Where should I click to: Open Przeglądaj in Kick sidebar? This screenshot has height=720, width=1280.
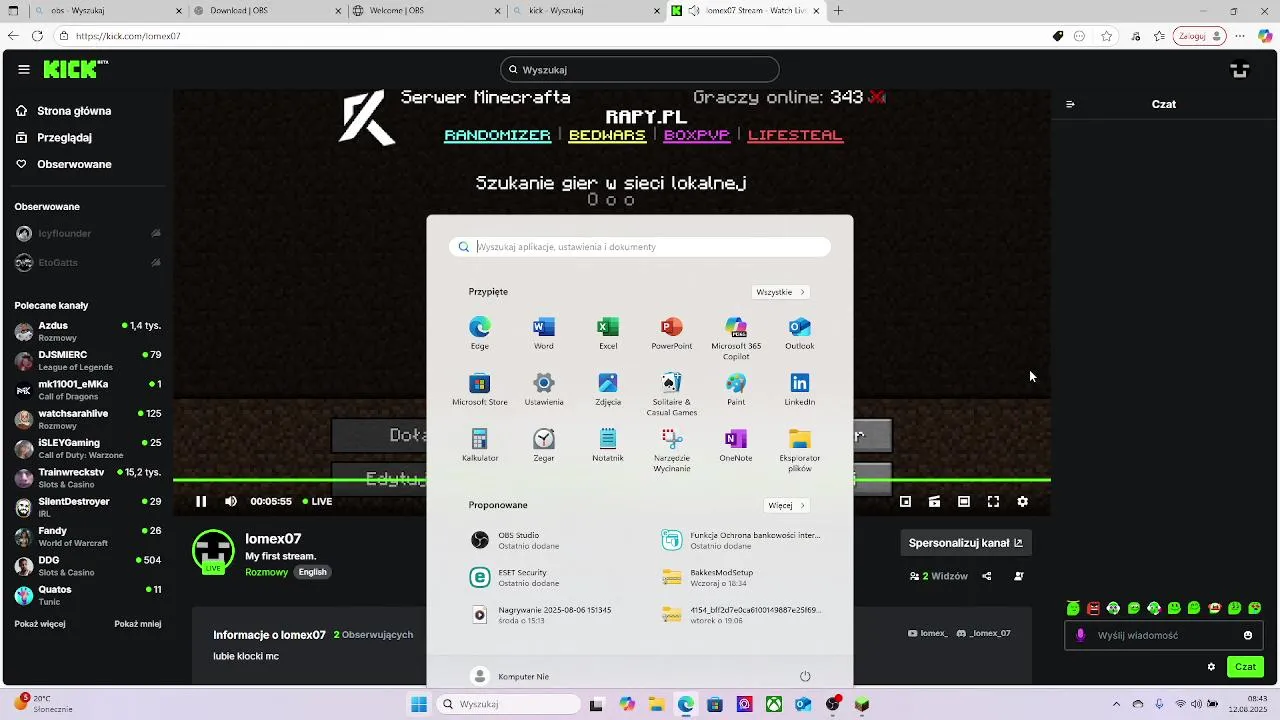54,137
